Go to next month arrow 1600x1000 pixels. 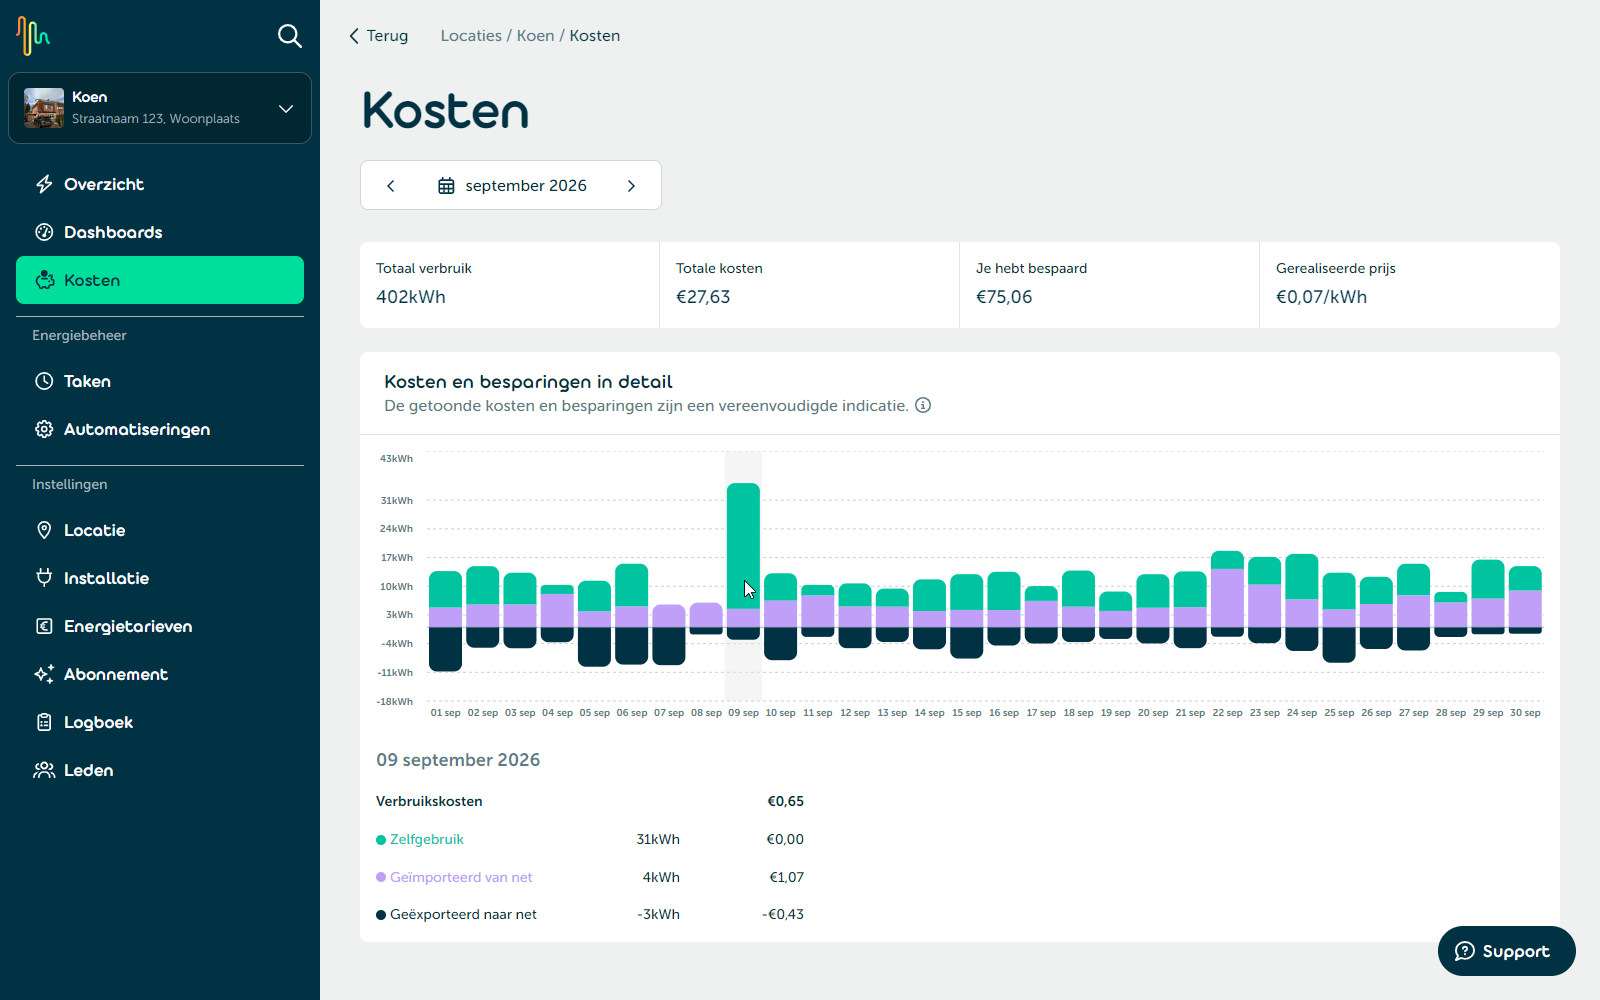631,186
